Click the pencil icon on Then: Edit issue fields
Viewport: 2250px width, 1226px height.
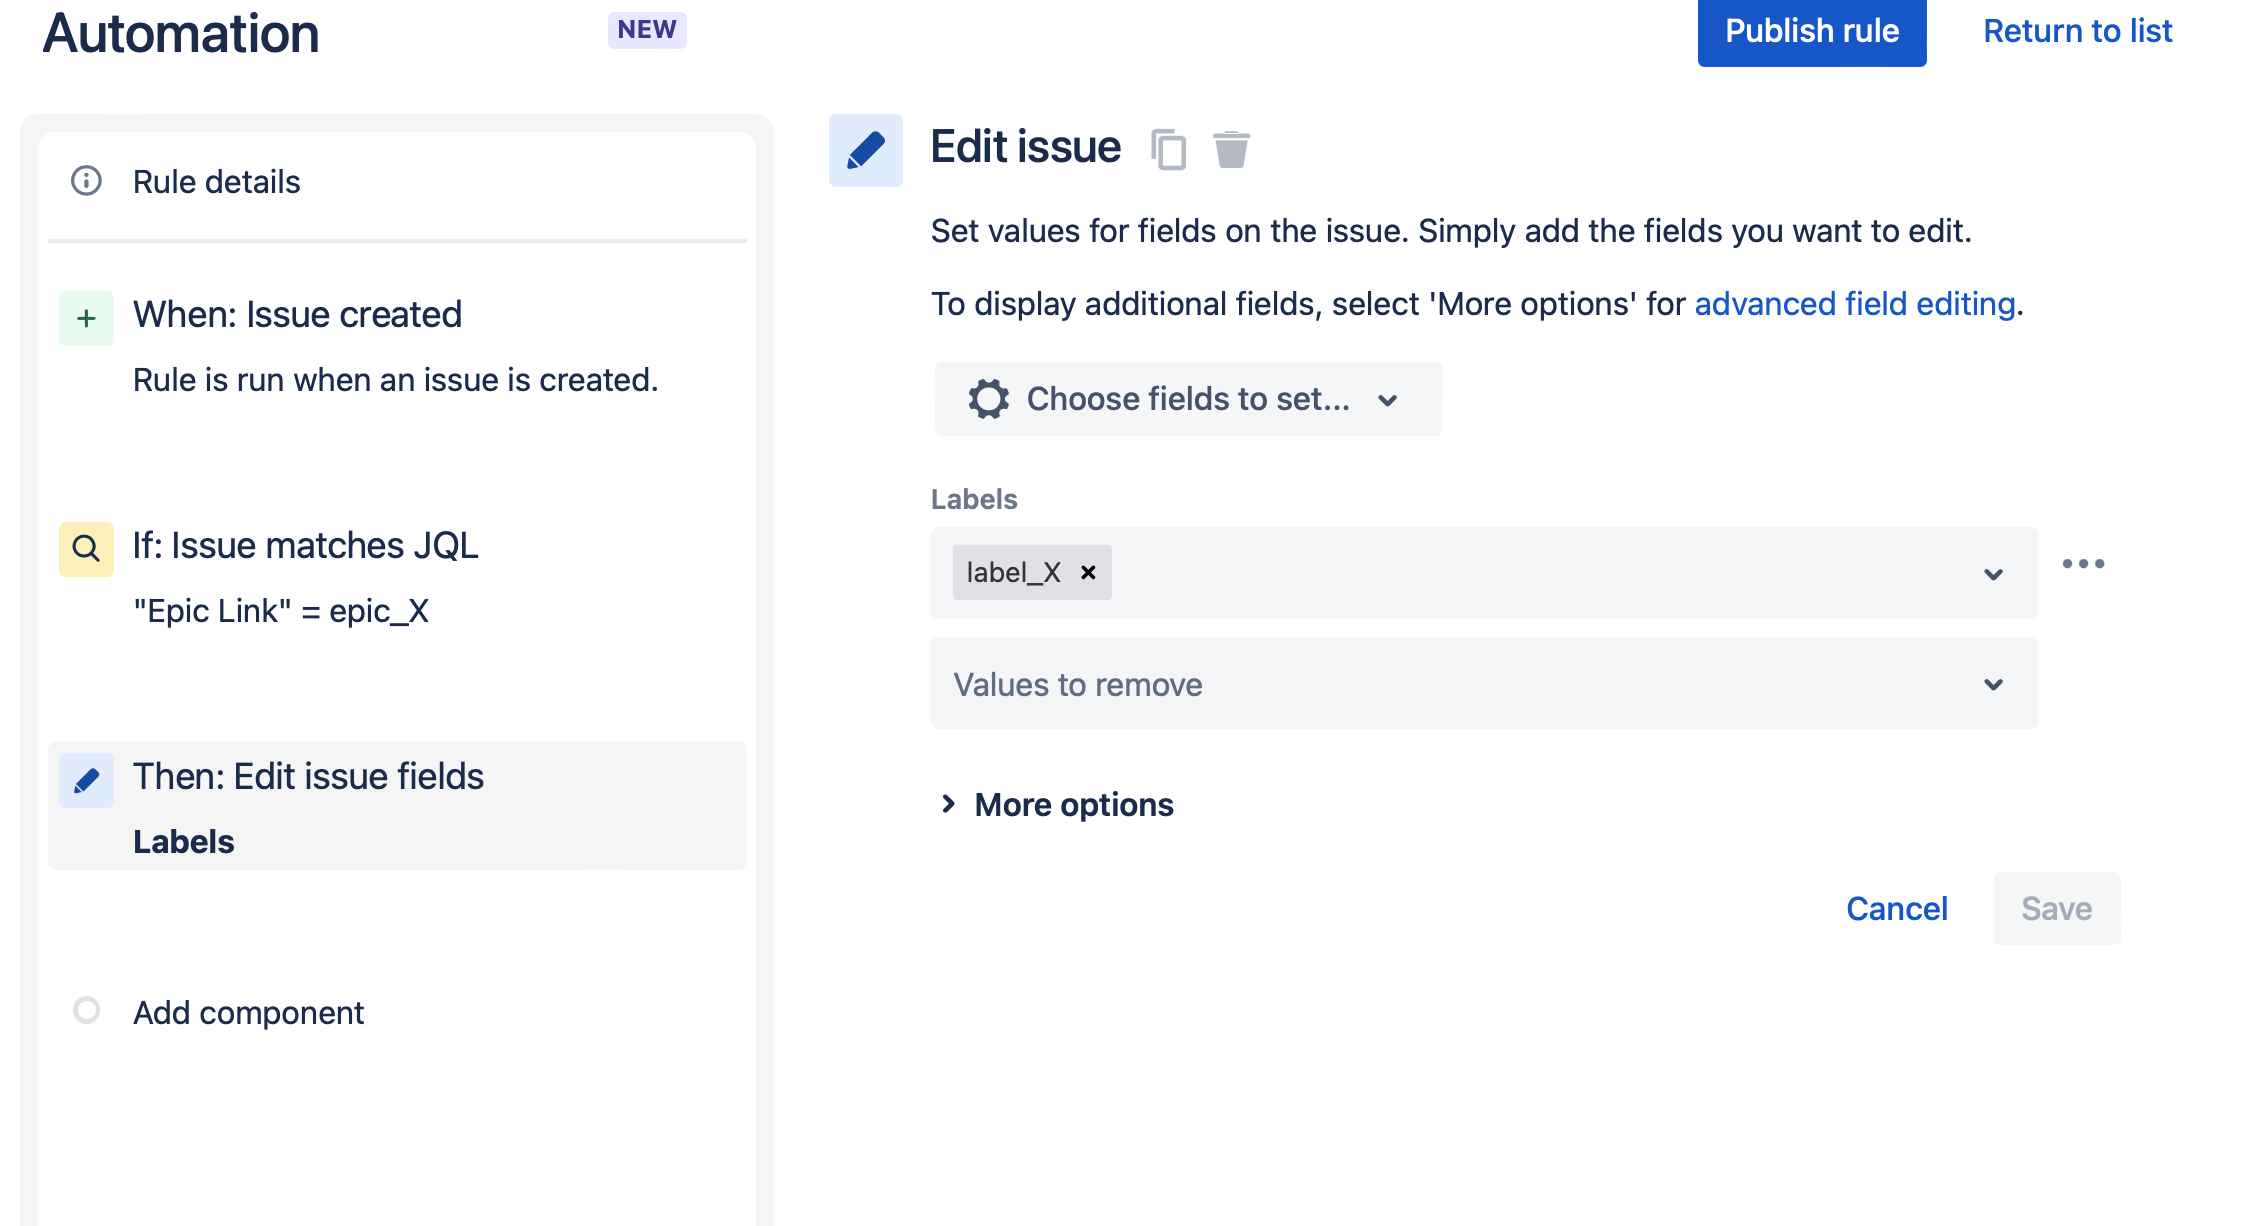click(86, 779)
